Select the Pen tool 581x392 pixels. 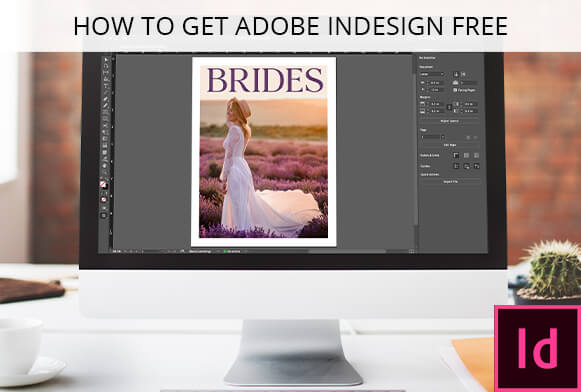point(105,99)
